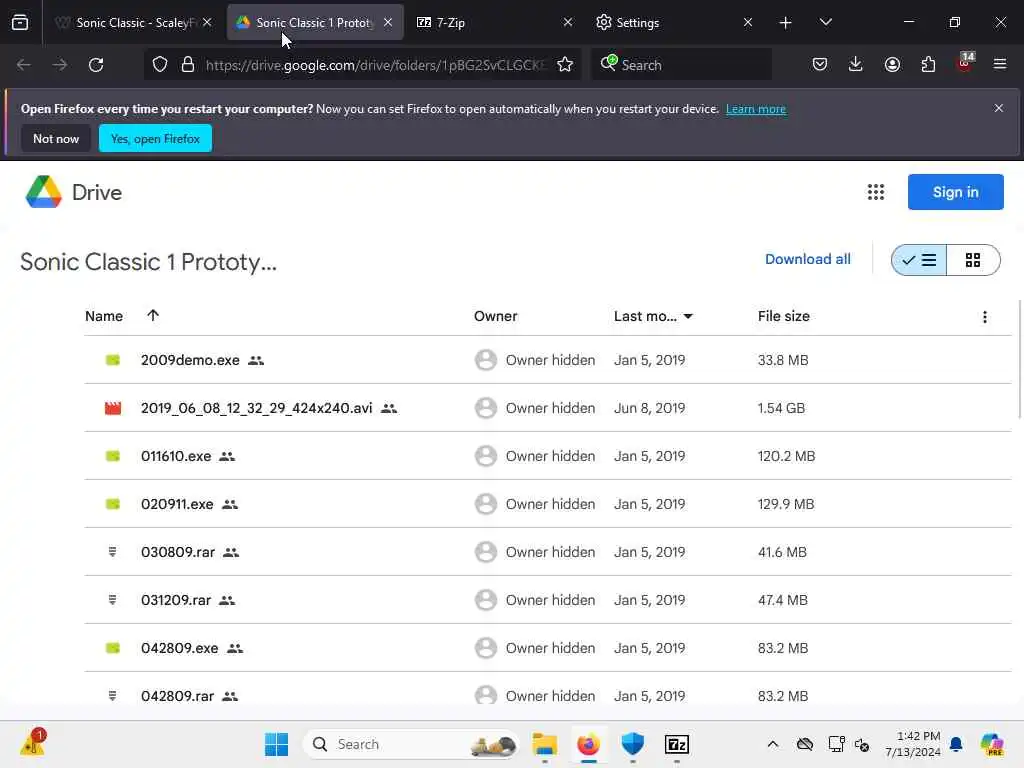The width and height of the screenshot is (1024, 768).
Task: Select 020911.exe file
Action: 177,504
